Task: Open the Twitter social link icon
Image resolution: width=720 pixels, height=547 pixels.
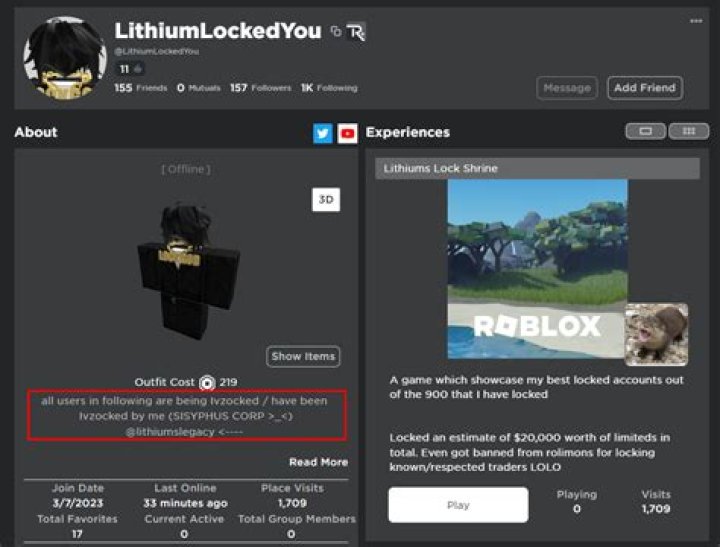Action: 322,133
